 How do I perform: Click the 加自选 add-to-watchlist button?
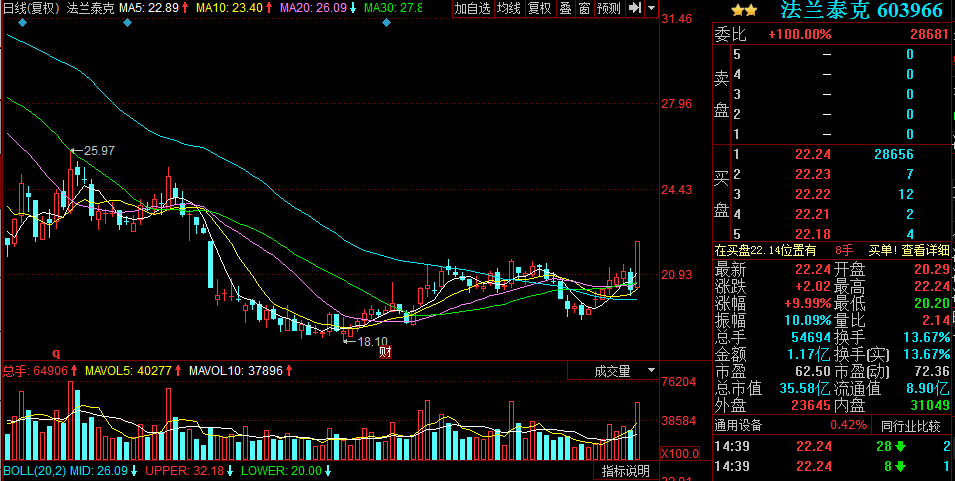472,9
